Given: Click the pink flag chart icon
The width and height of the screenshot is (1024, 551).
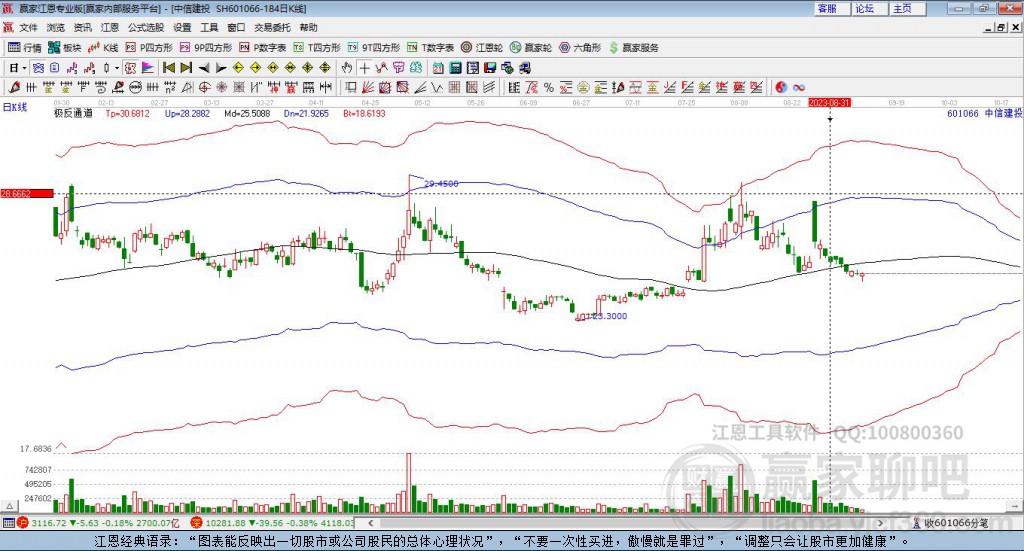Looking at the screenshot, I should point(148,68).
